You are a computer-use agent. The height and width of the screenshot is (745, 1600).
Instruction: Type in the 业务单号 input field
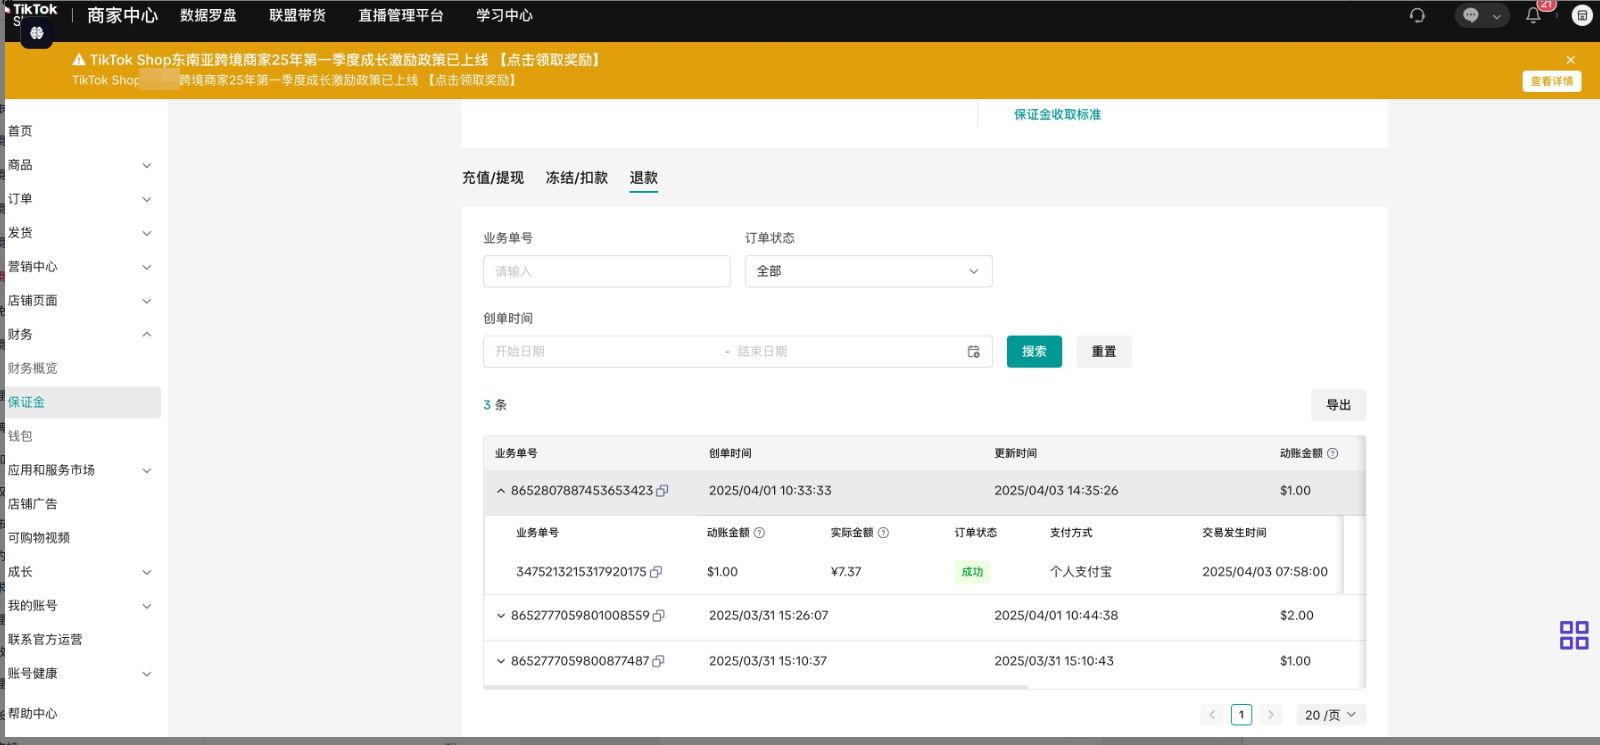(x=606, y=271)
